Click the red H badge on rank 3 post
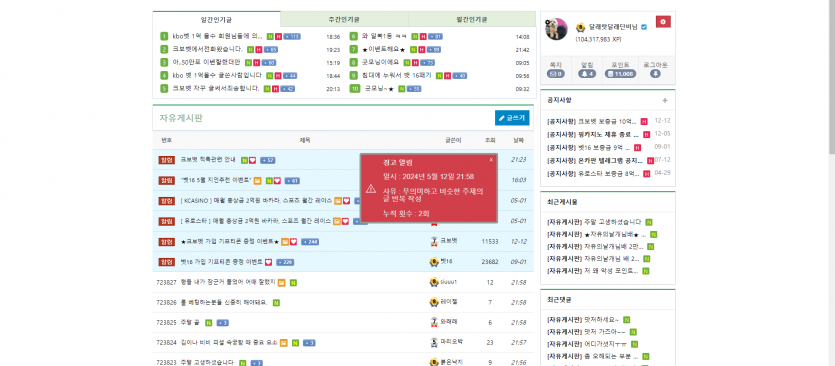Screen dimensions: 835x366 (x=257, y=63)
